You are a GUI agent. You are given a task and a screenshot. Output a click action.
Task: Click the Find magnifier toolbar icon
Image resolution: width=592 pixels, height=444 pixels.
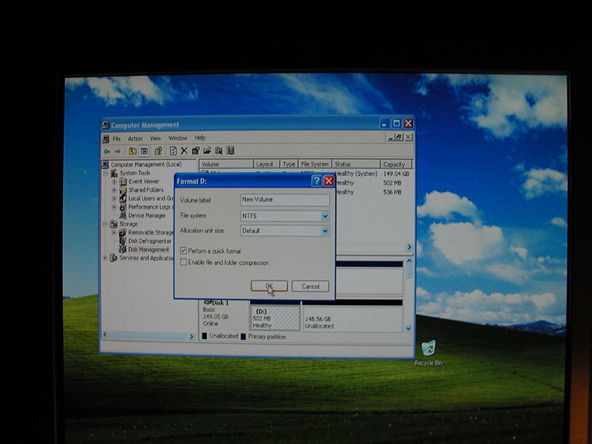(x=219, y=151)
